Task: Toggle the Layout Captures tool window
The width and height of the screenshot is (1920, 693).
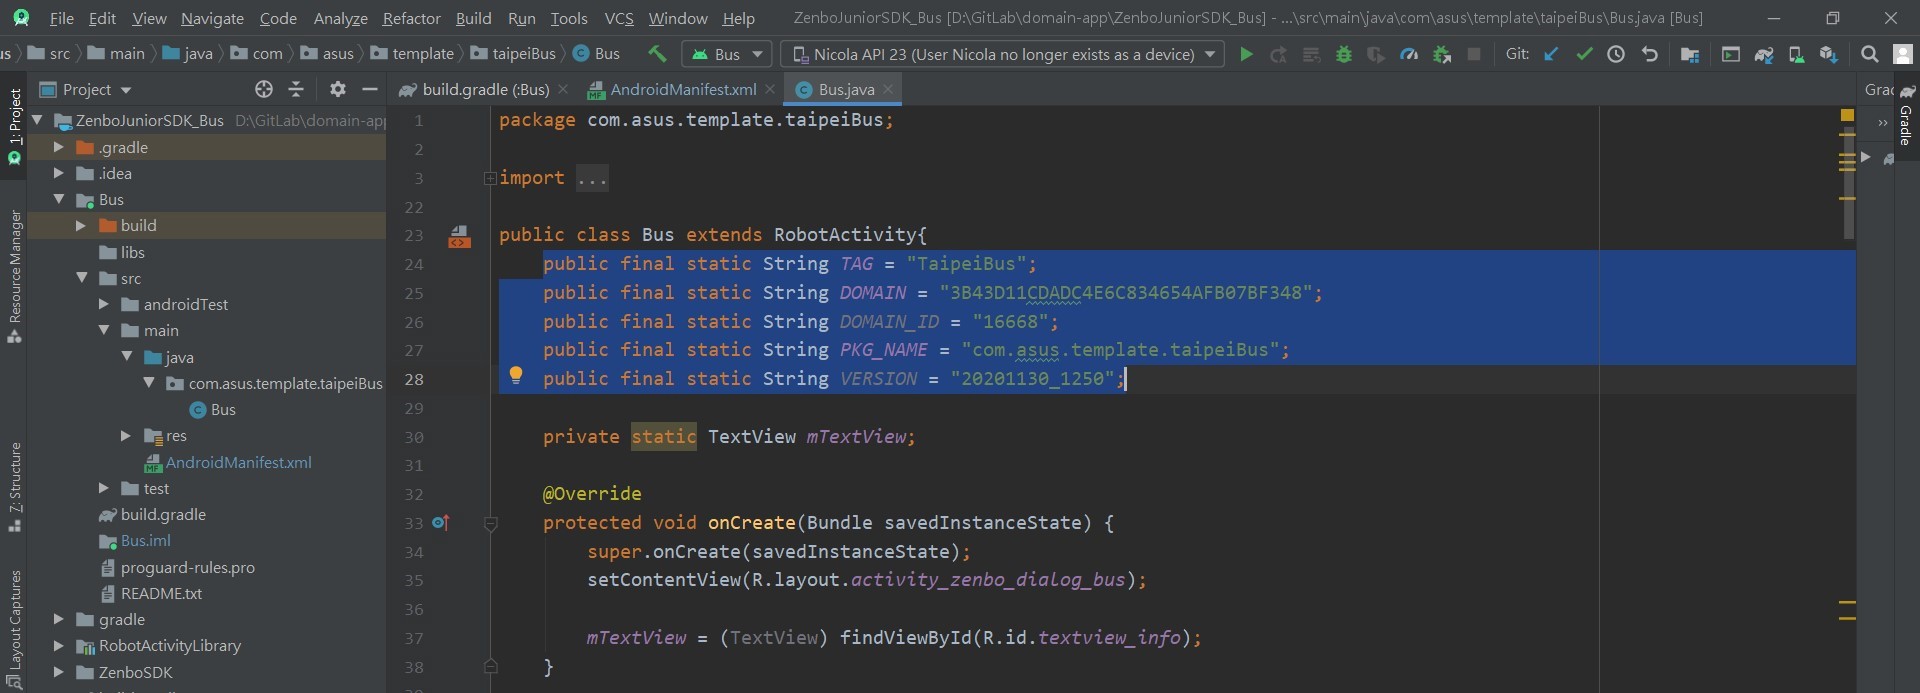Action: point(14,628)
